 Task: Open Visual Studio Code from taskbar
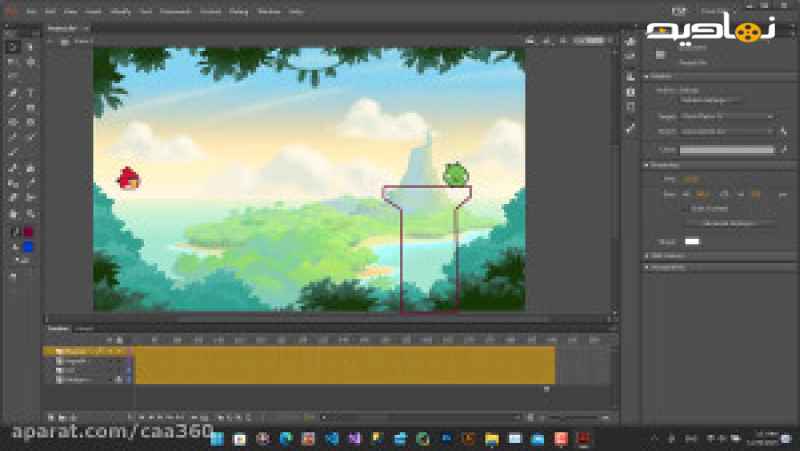pyautogui.click(x=332, y=438)
